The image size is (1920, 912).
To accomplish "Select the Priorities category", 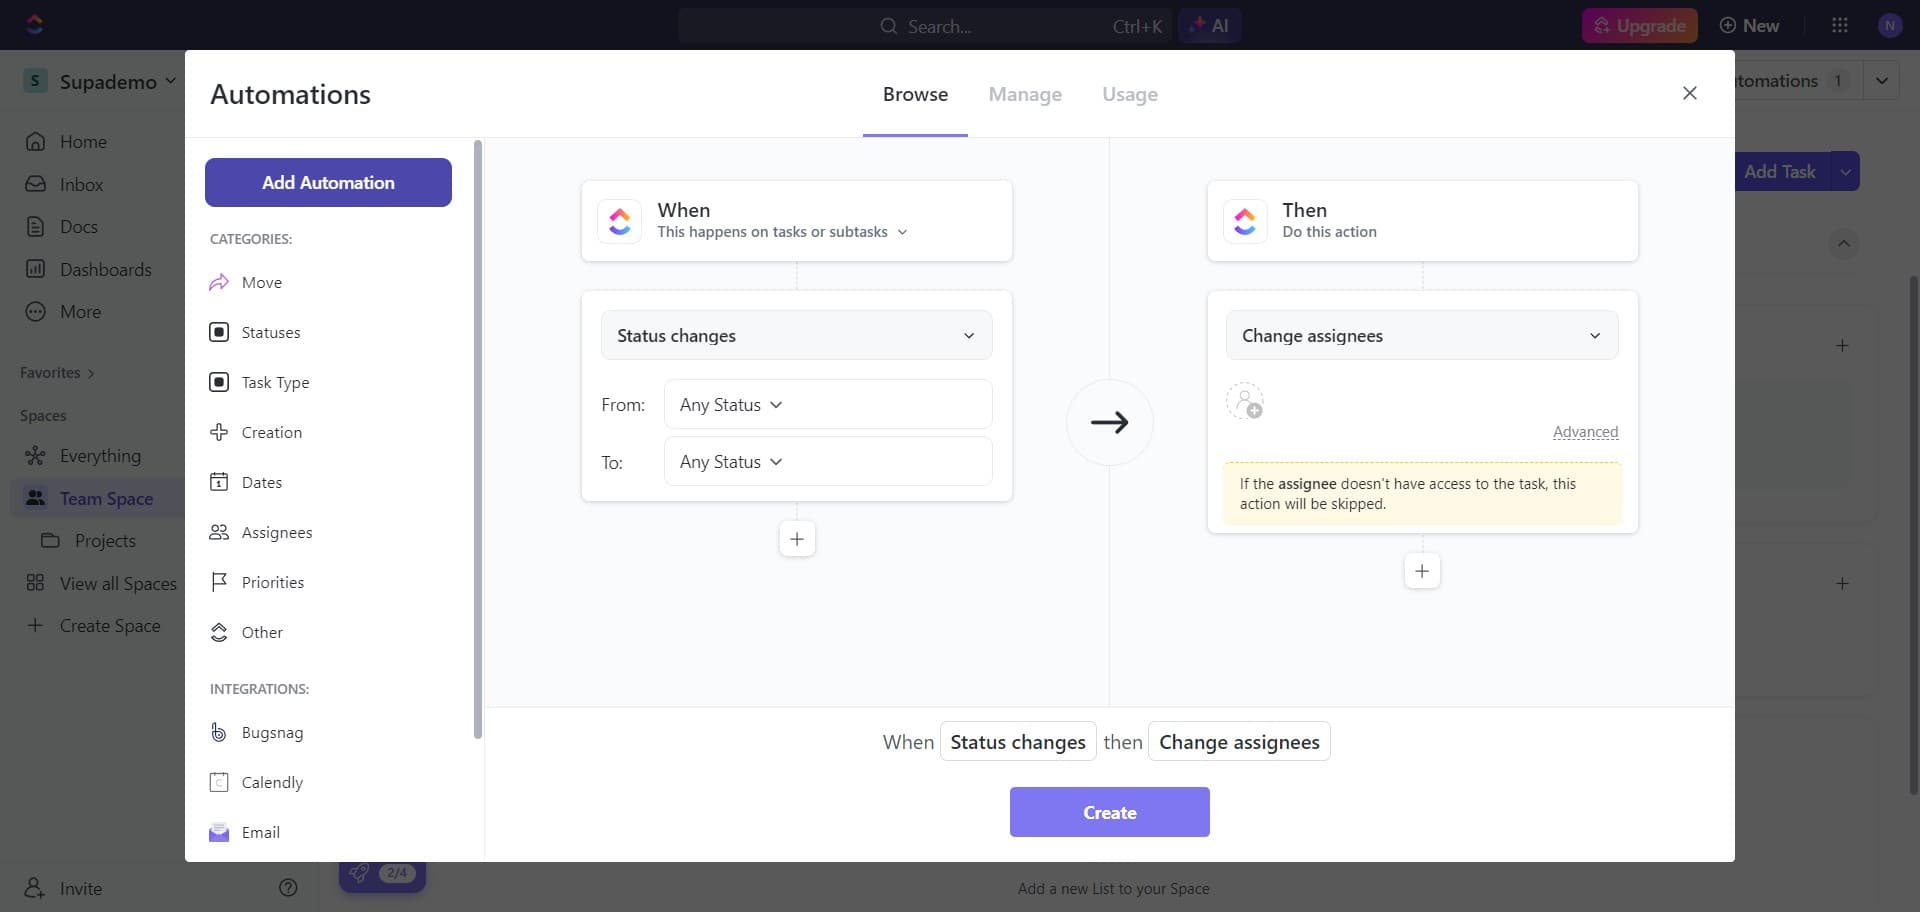I will tap(272, 582).
